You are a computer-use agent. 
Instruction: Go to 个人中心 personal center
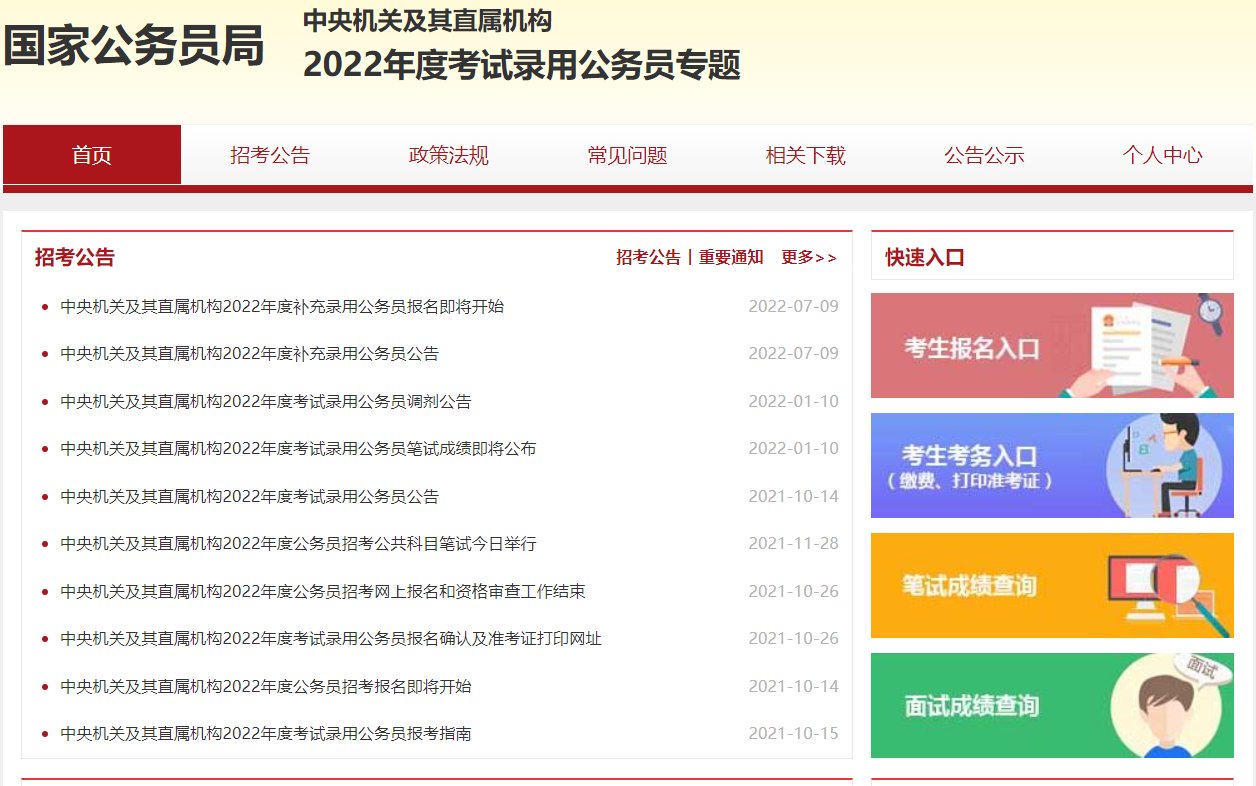pos(1162,154)
